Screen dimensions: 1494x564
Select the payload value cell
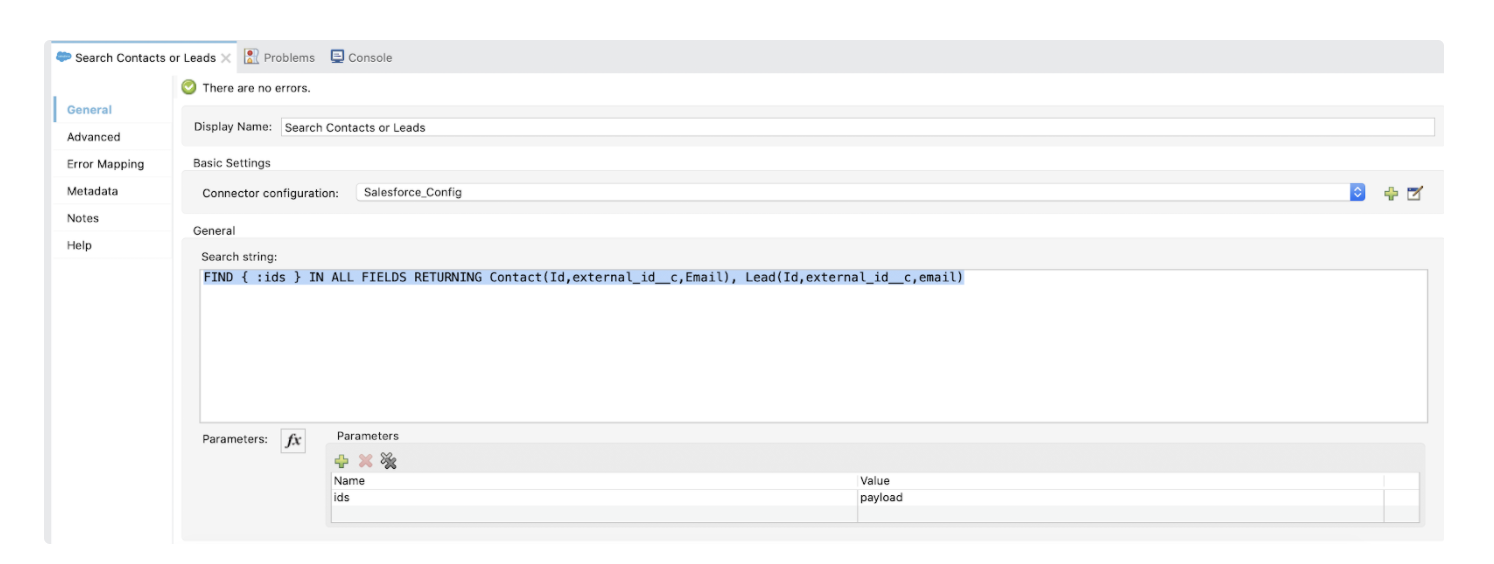1119,497
